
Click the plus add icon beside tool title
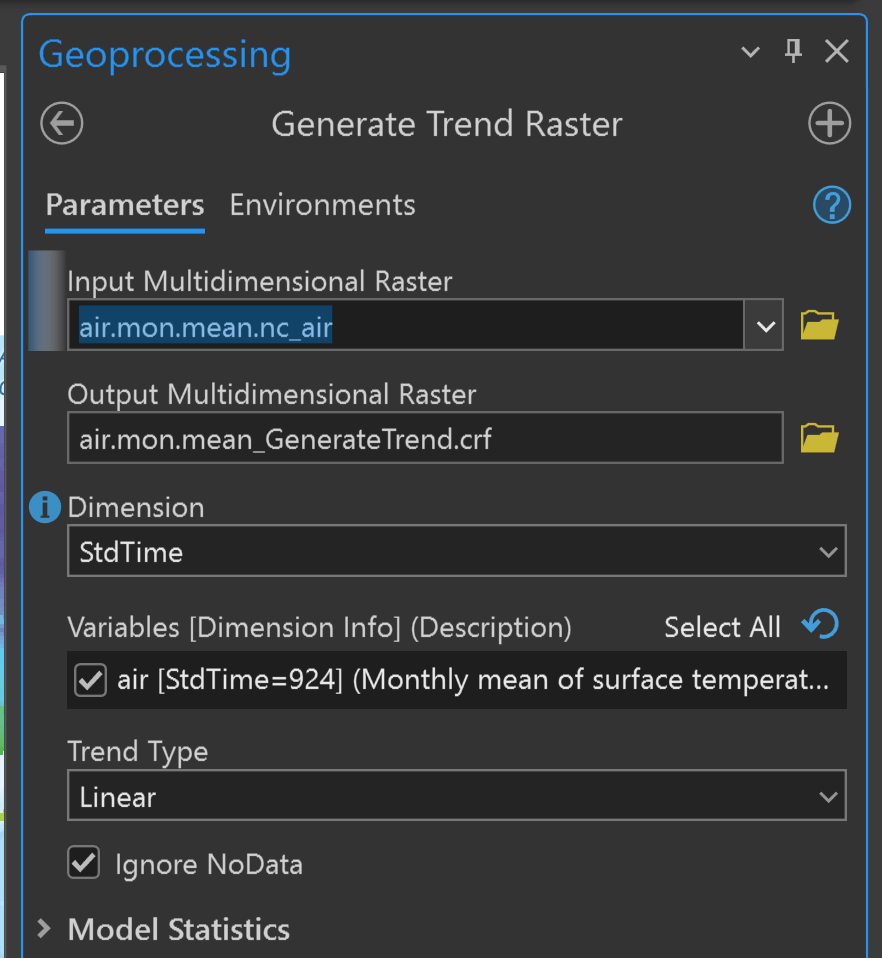coord(829,124)
